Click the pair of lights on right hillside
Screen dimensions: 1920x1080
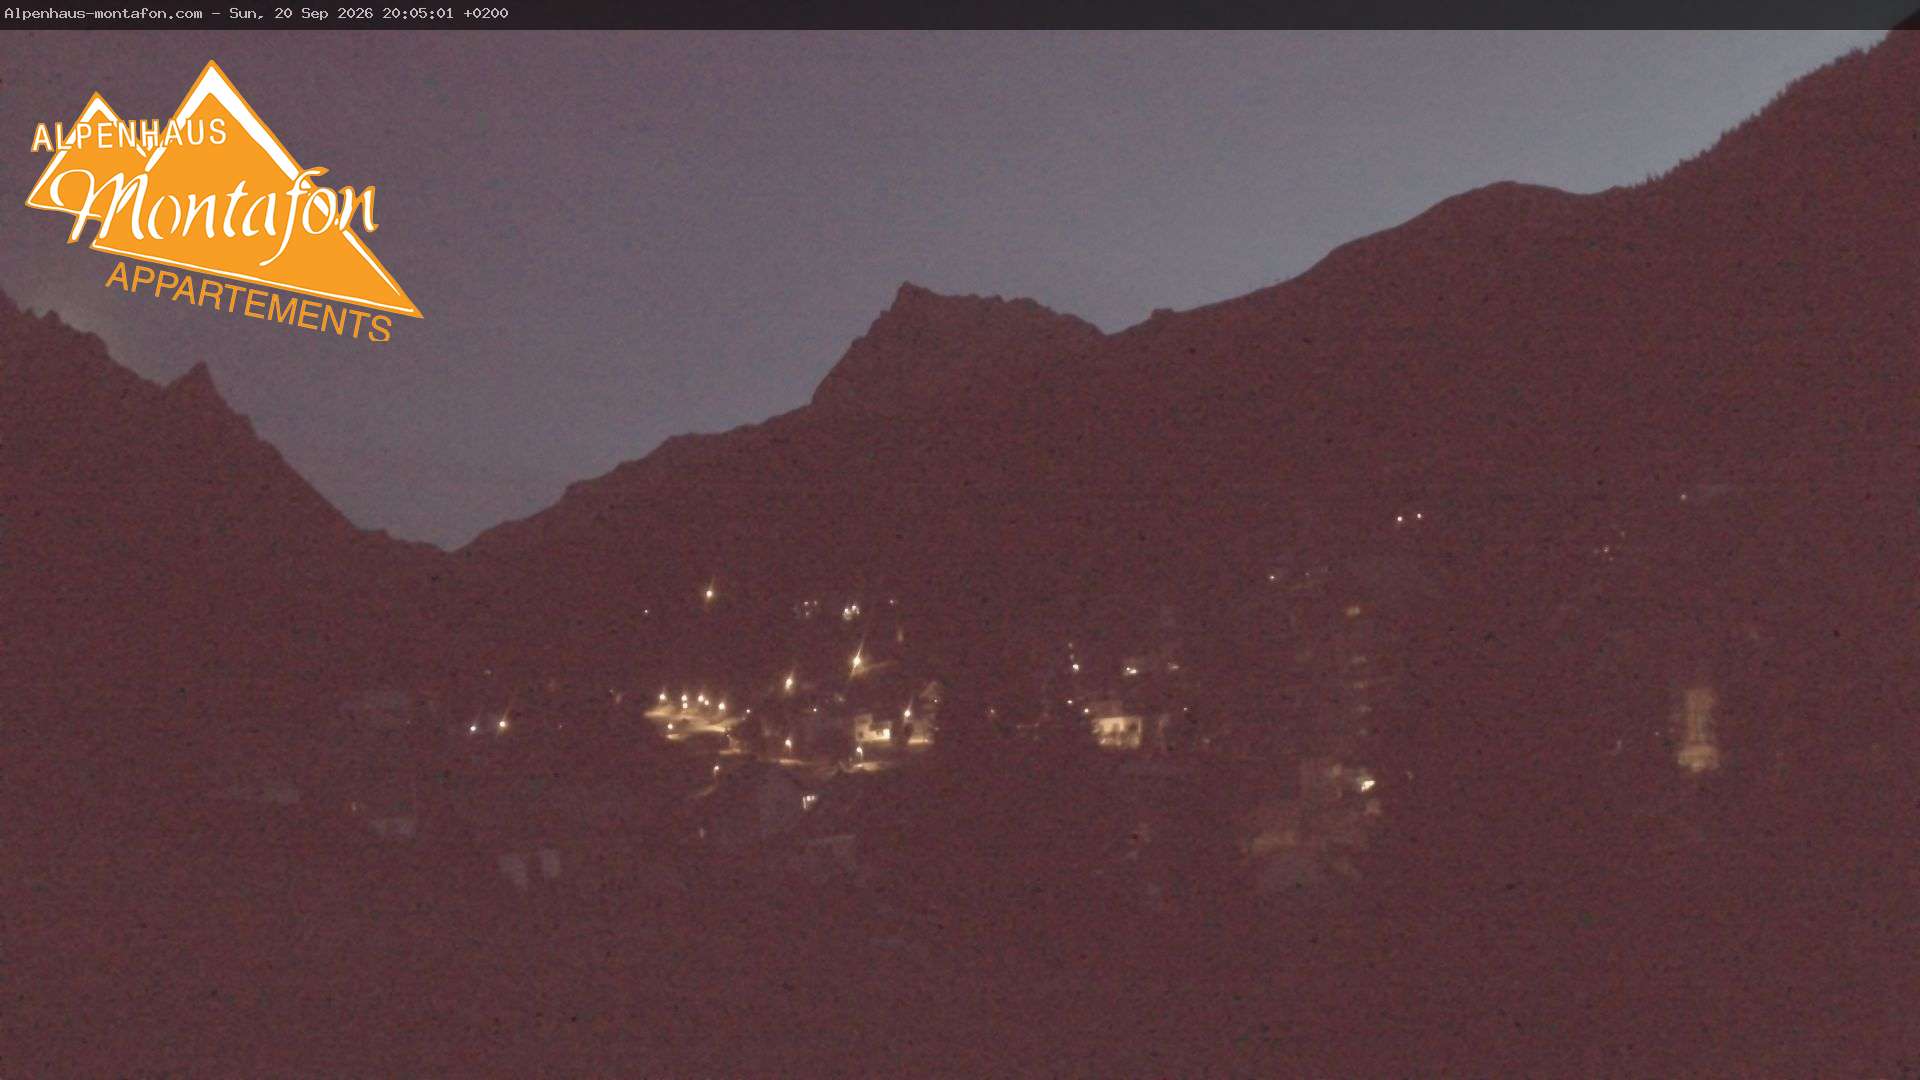1409,518
